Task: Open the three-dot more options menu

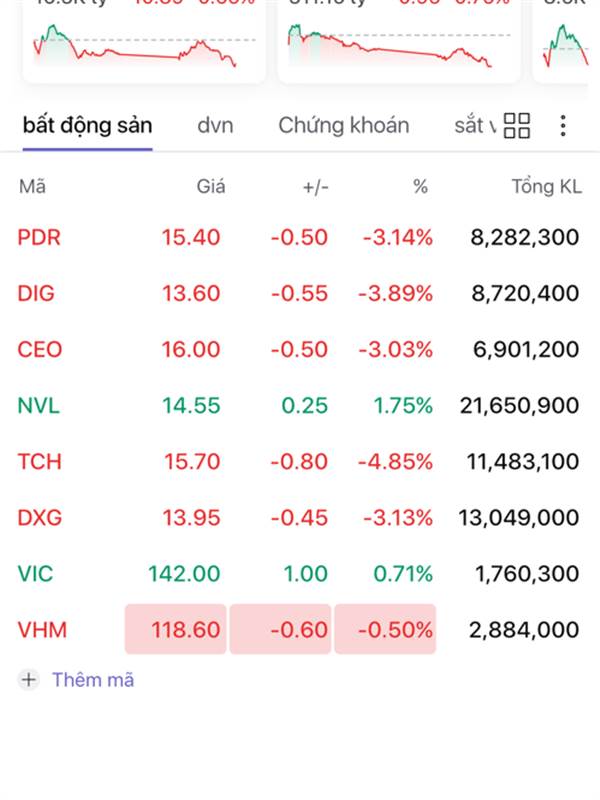Action: click(563, 126)
